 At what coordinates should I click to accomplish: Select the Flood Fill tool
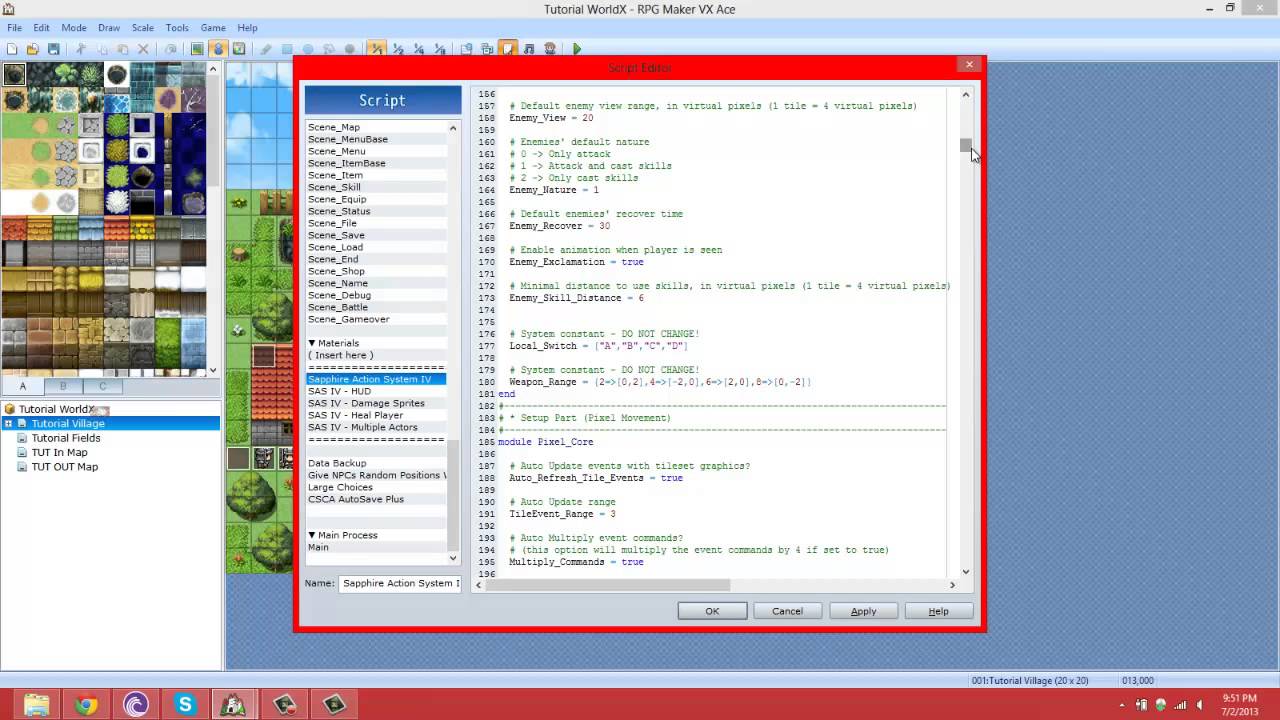pos(329,49)
